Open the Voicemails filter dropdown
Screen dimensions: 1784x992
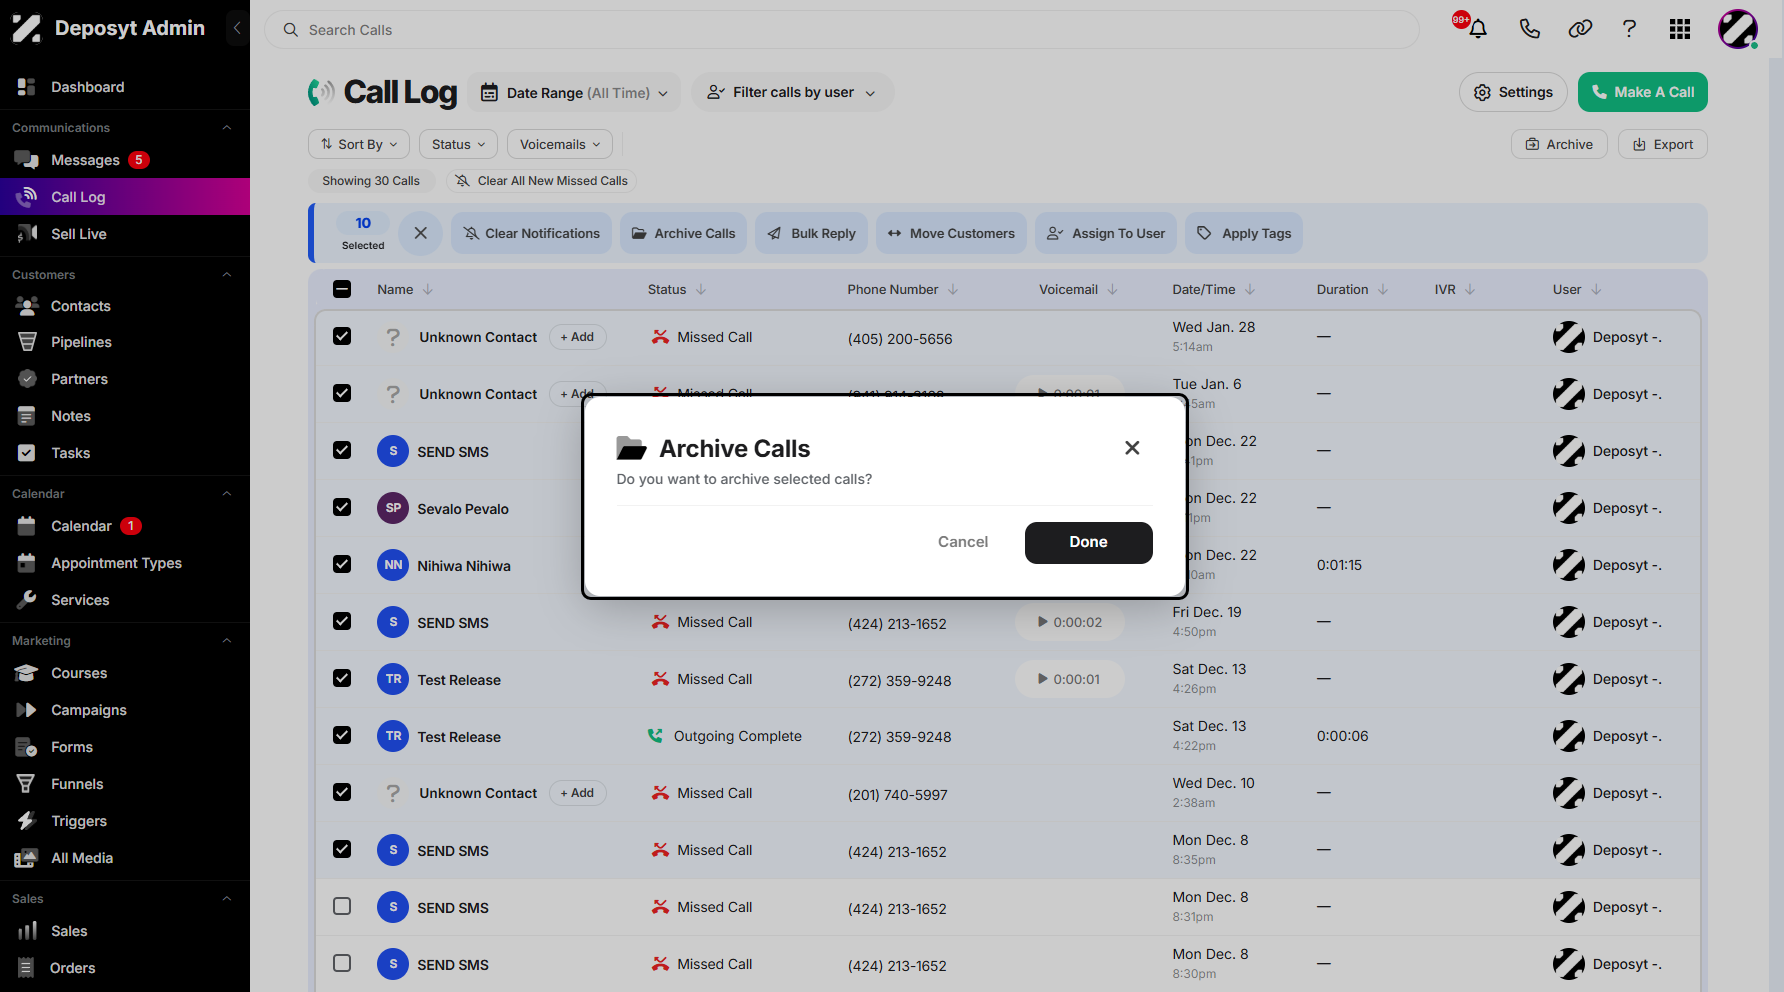coord(560,144)
